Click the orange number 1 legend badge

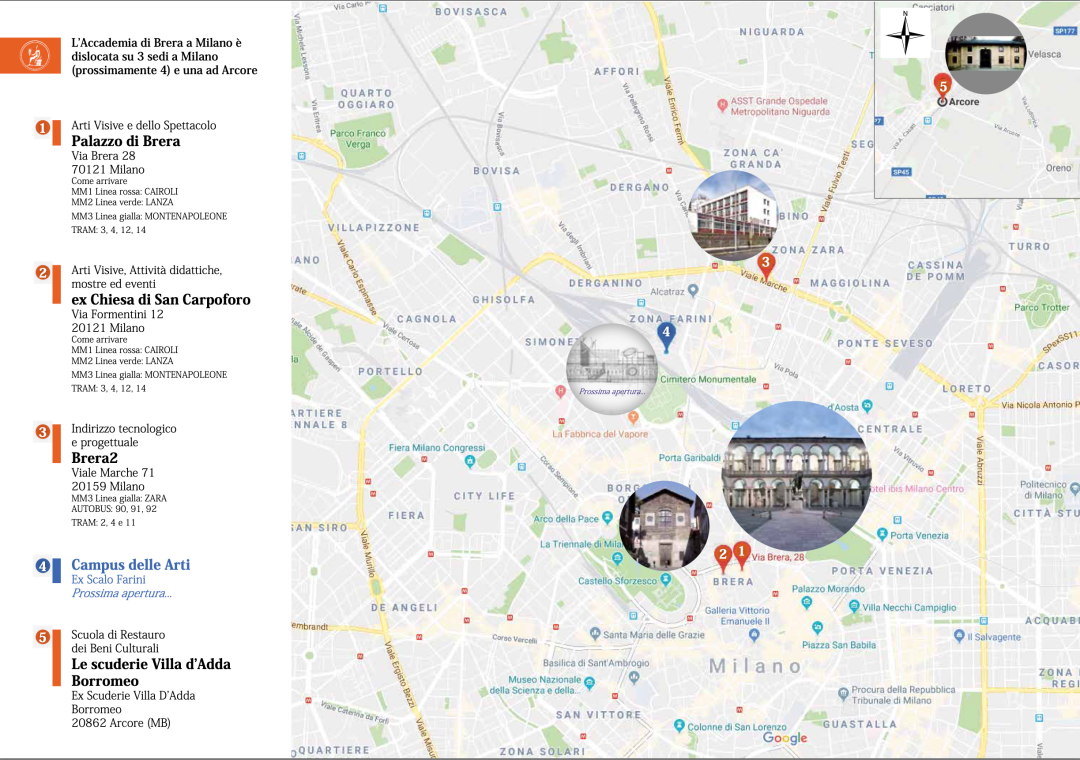tap(43, 127)
